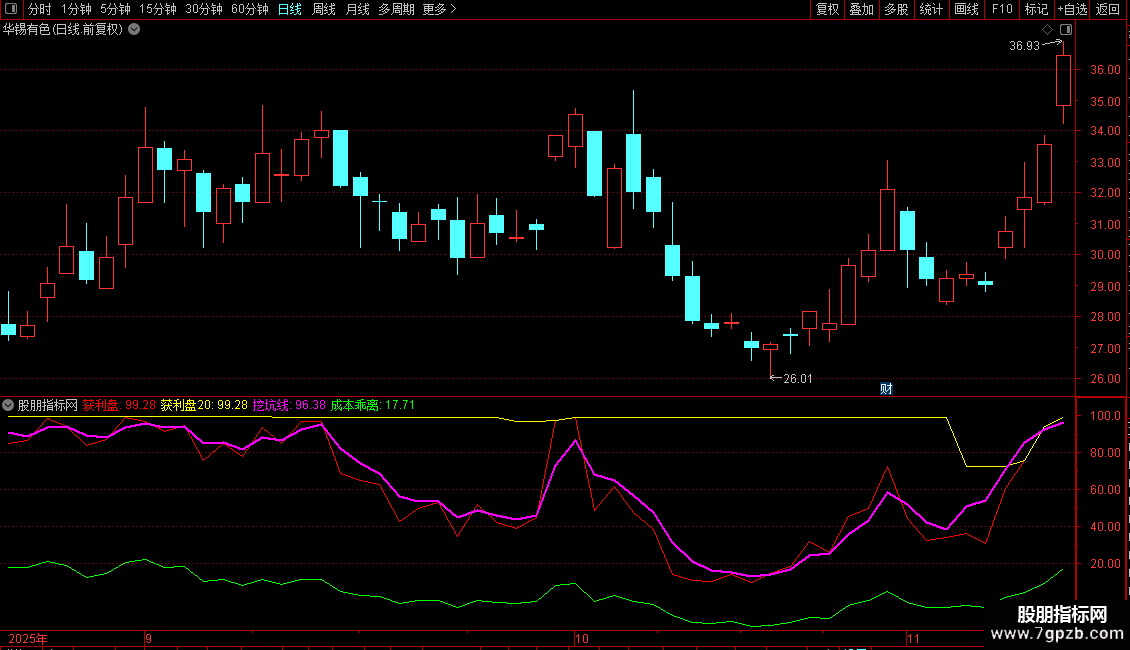Click the 成本乖离: 17.71 green value
Viewport: 1130px width, 650px height.
373,405
